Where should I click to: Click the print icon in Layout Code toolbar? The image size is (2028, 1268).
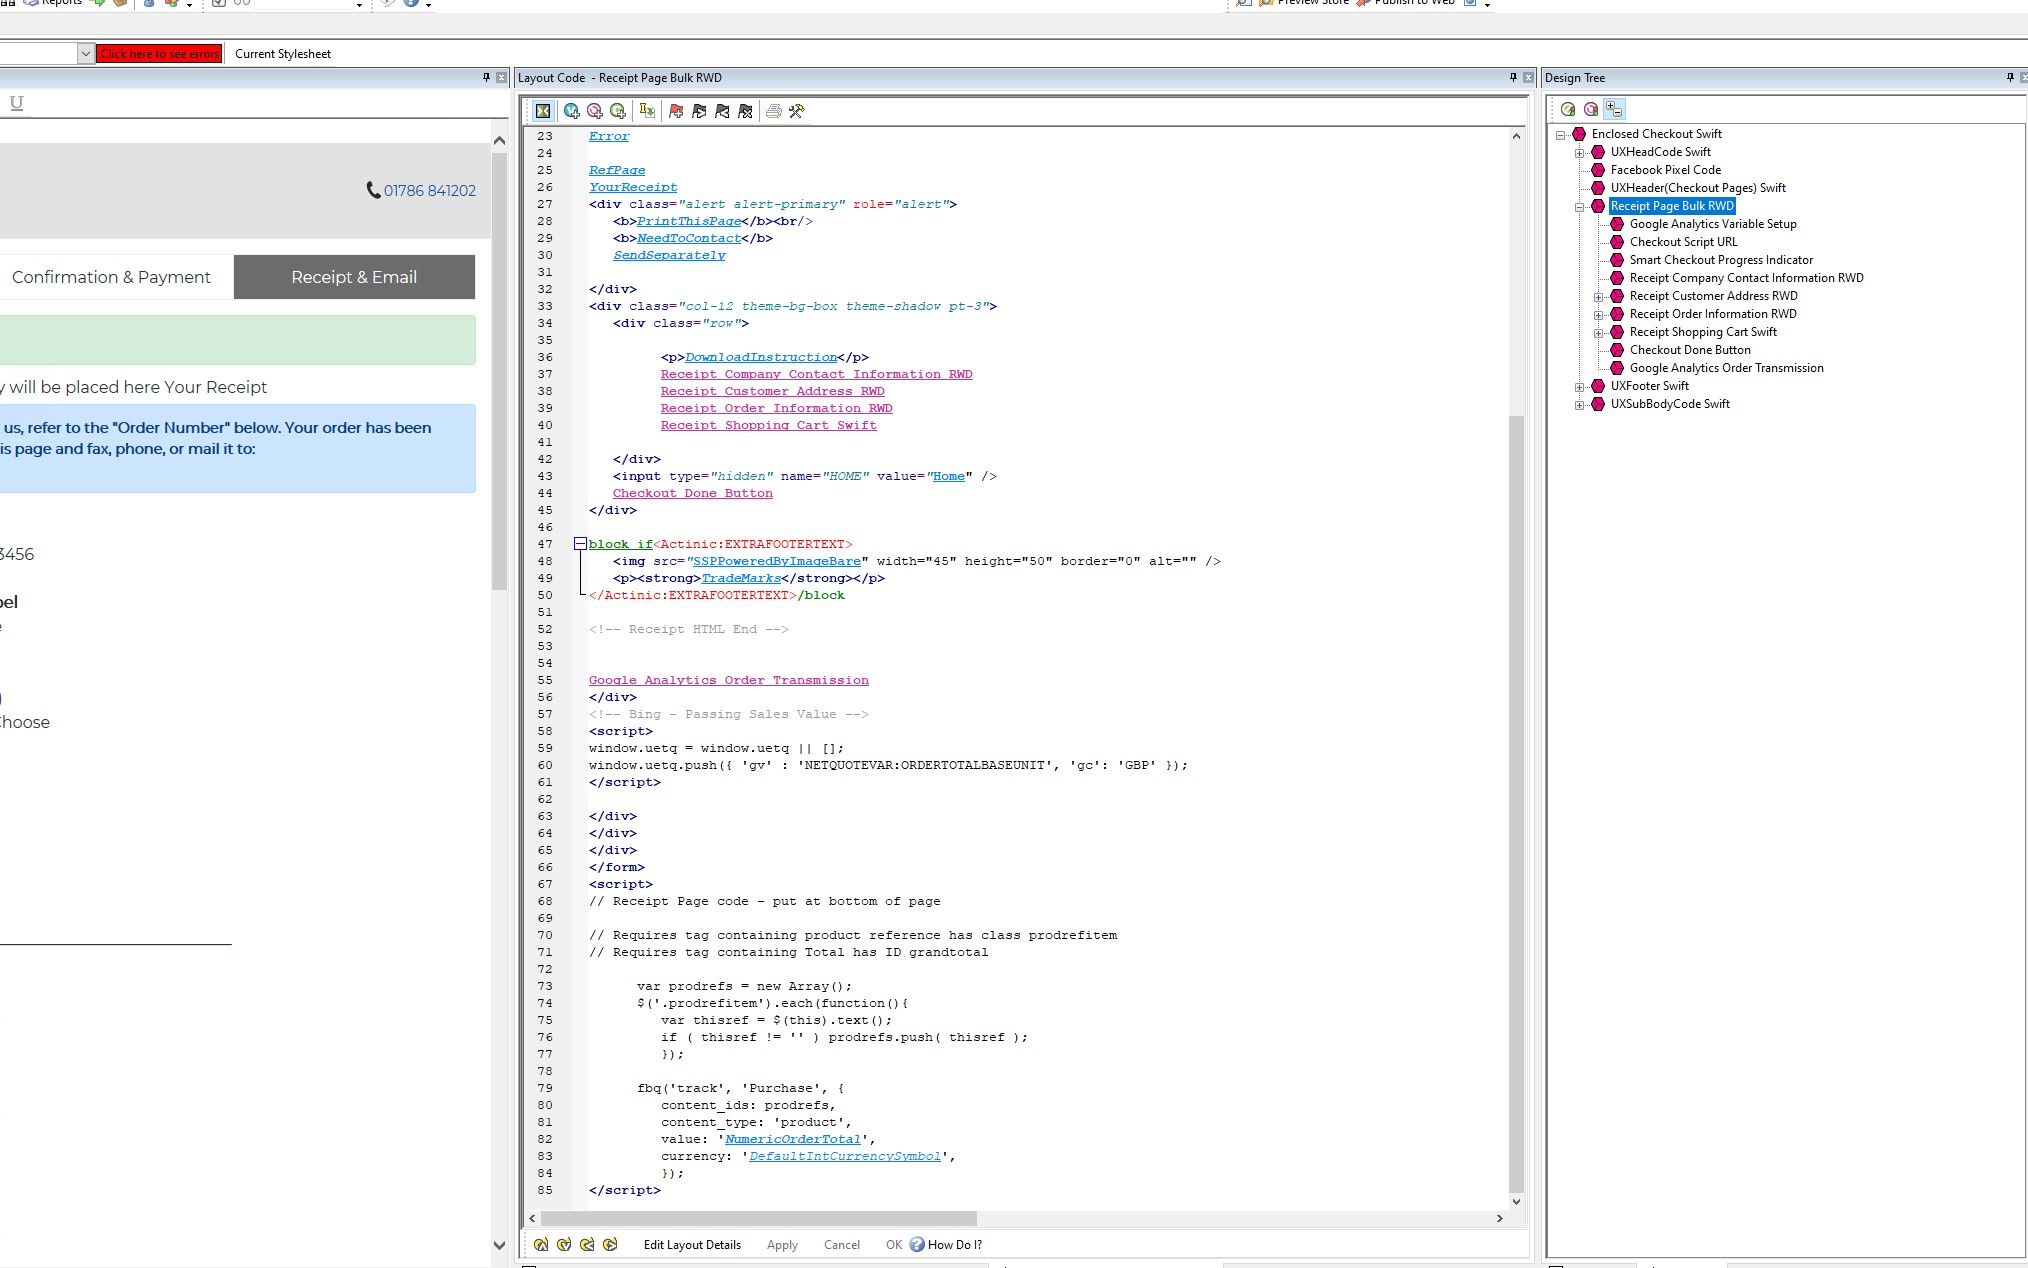(x=773, y=111)
